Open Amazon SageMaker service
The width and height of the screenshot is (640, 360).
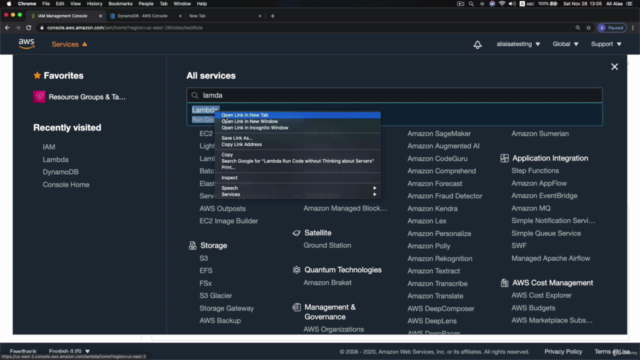tap(439, 133)
